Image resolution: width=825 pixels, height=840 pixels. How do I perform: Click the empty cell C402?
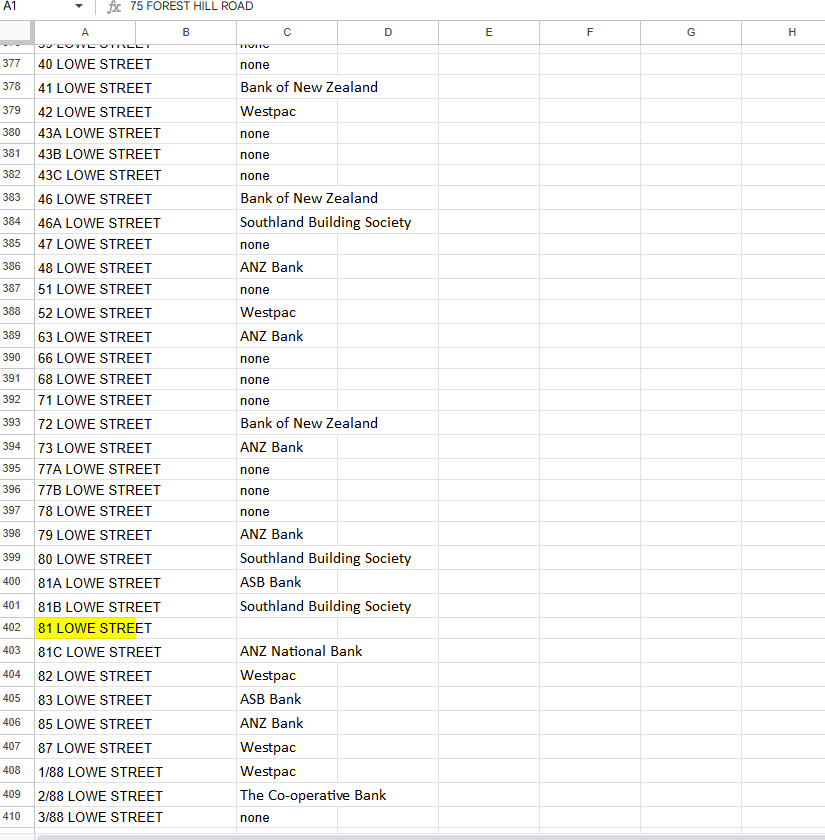tap(287, 628)
